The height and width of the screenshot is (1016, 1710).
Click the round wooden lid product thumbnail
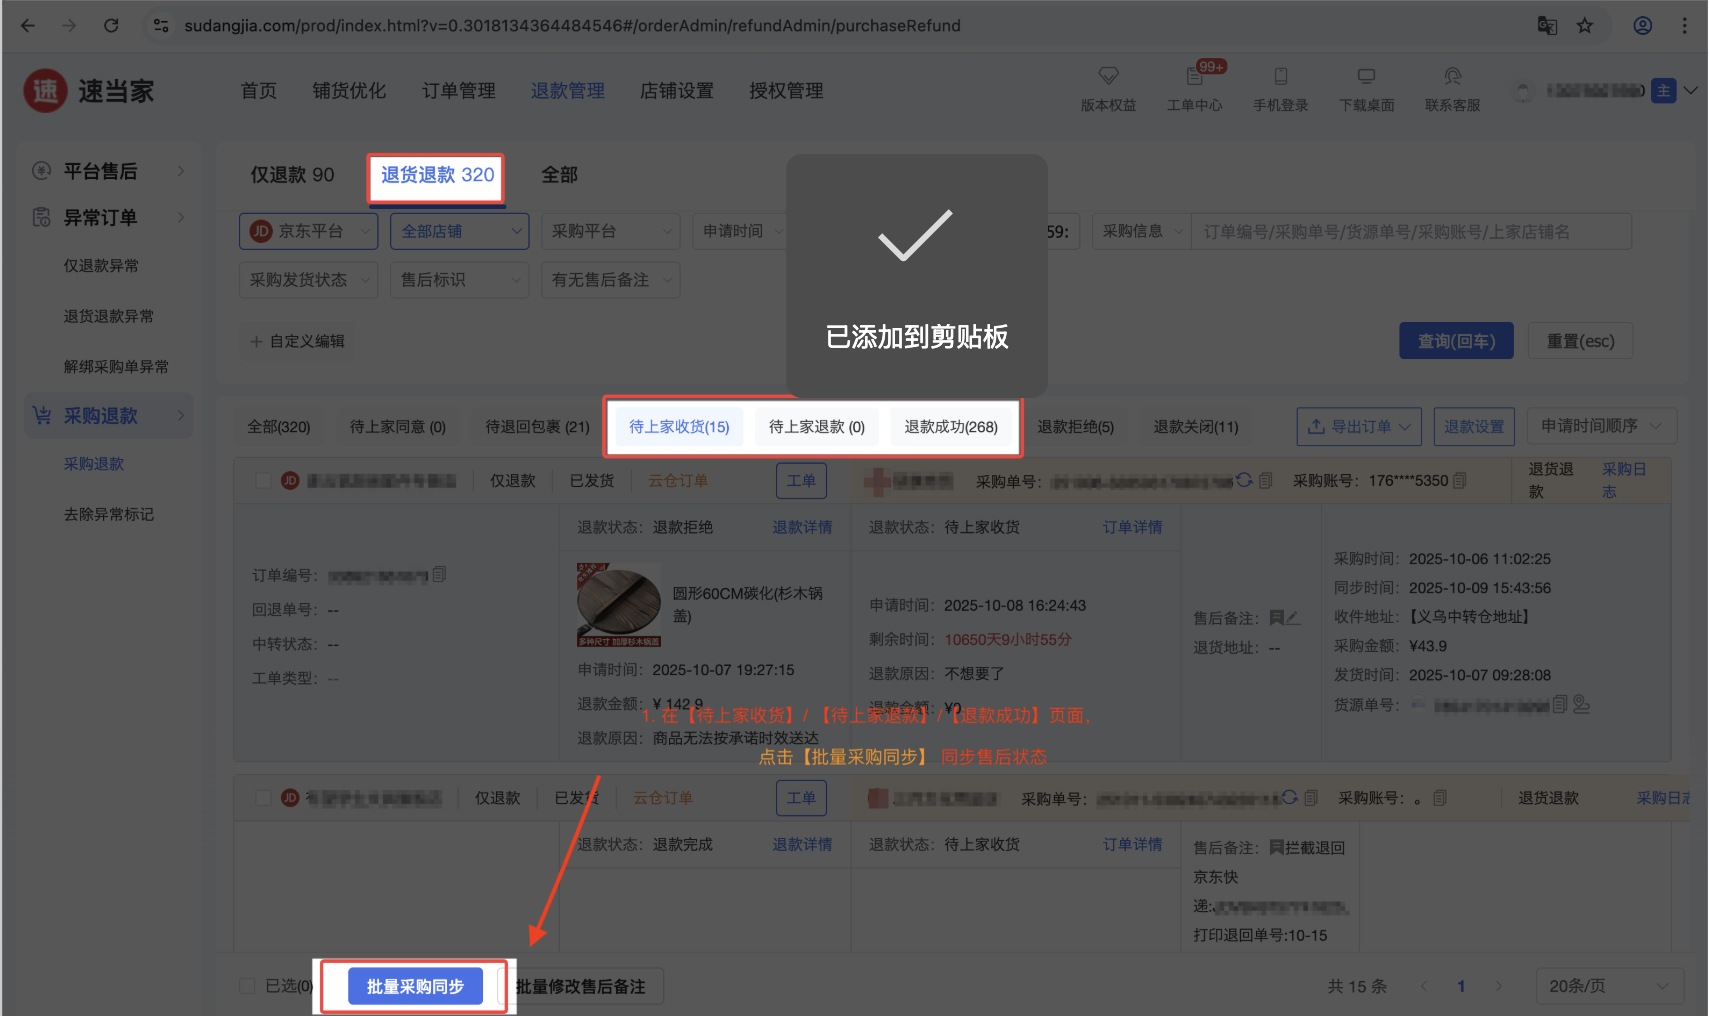tap(618, 605)
